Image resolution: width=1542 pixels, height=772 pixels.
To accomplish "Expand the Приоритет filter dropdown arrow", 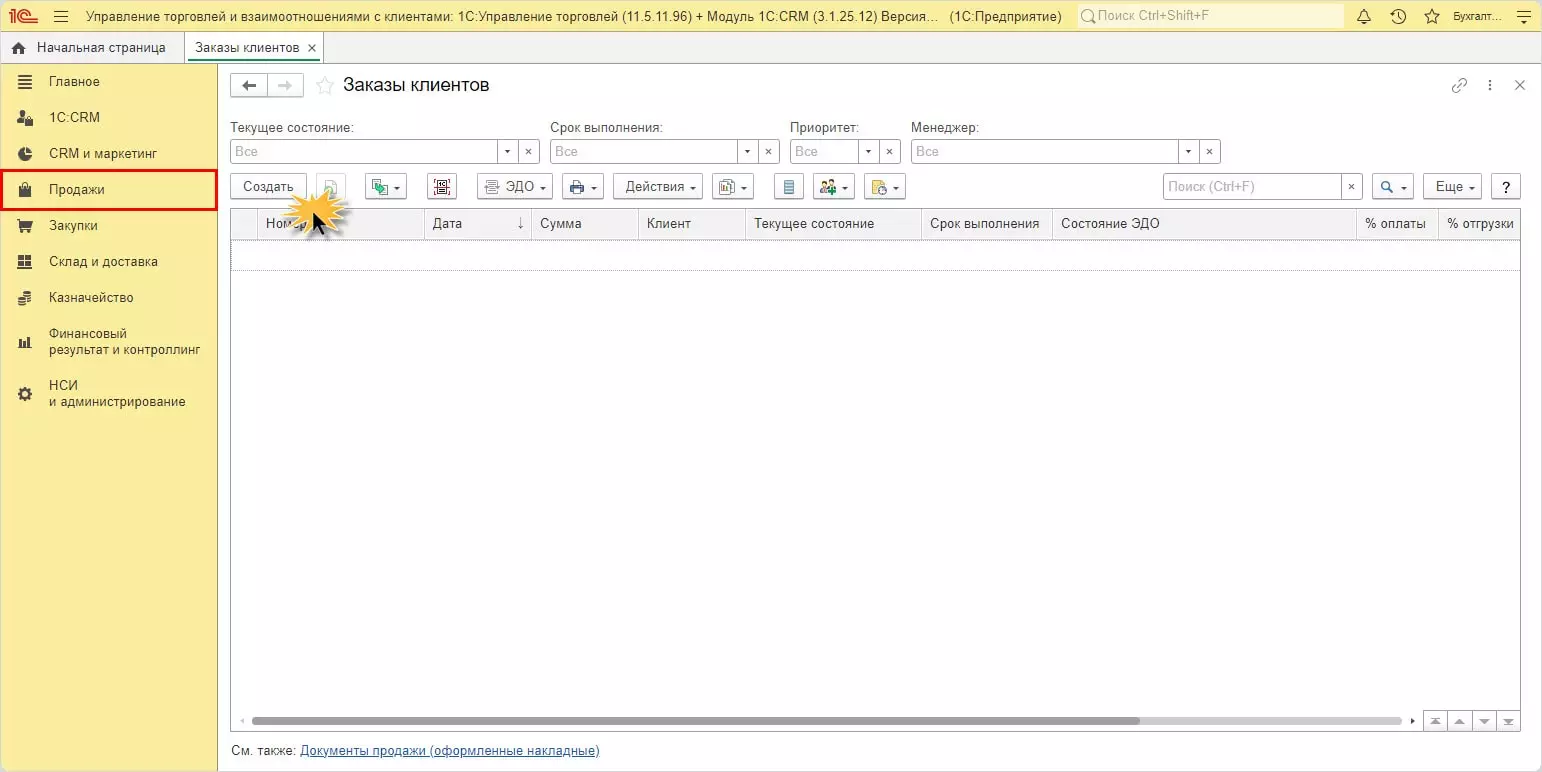I will (869, 152).
